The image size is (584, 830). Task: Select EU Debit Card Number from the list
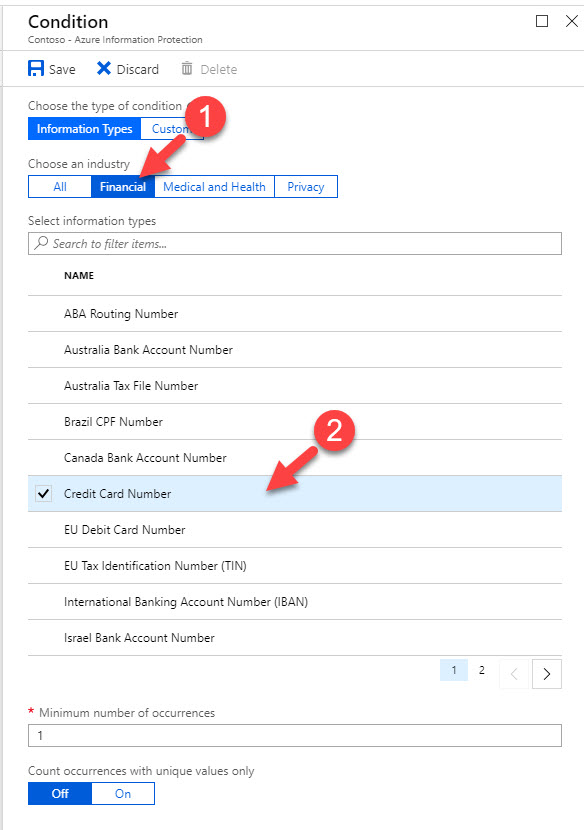[x=125, y=529]
